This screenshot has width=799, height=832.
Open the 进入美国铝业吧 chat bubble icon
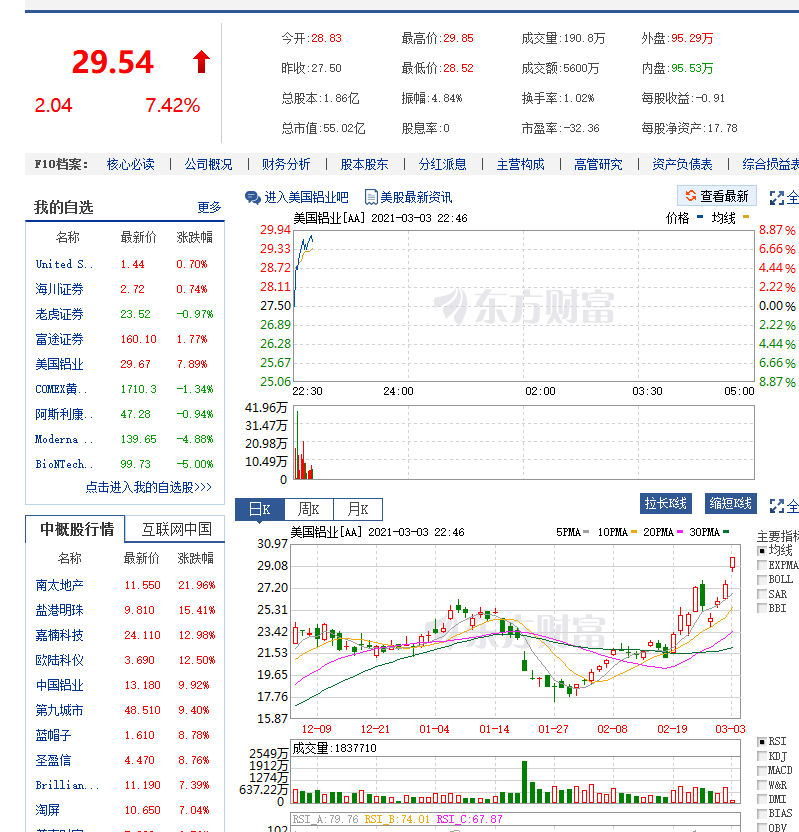coord(253,198)
